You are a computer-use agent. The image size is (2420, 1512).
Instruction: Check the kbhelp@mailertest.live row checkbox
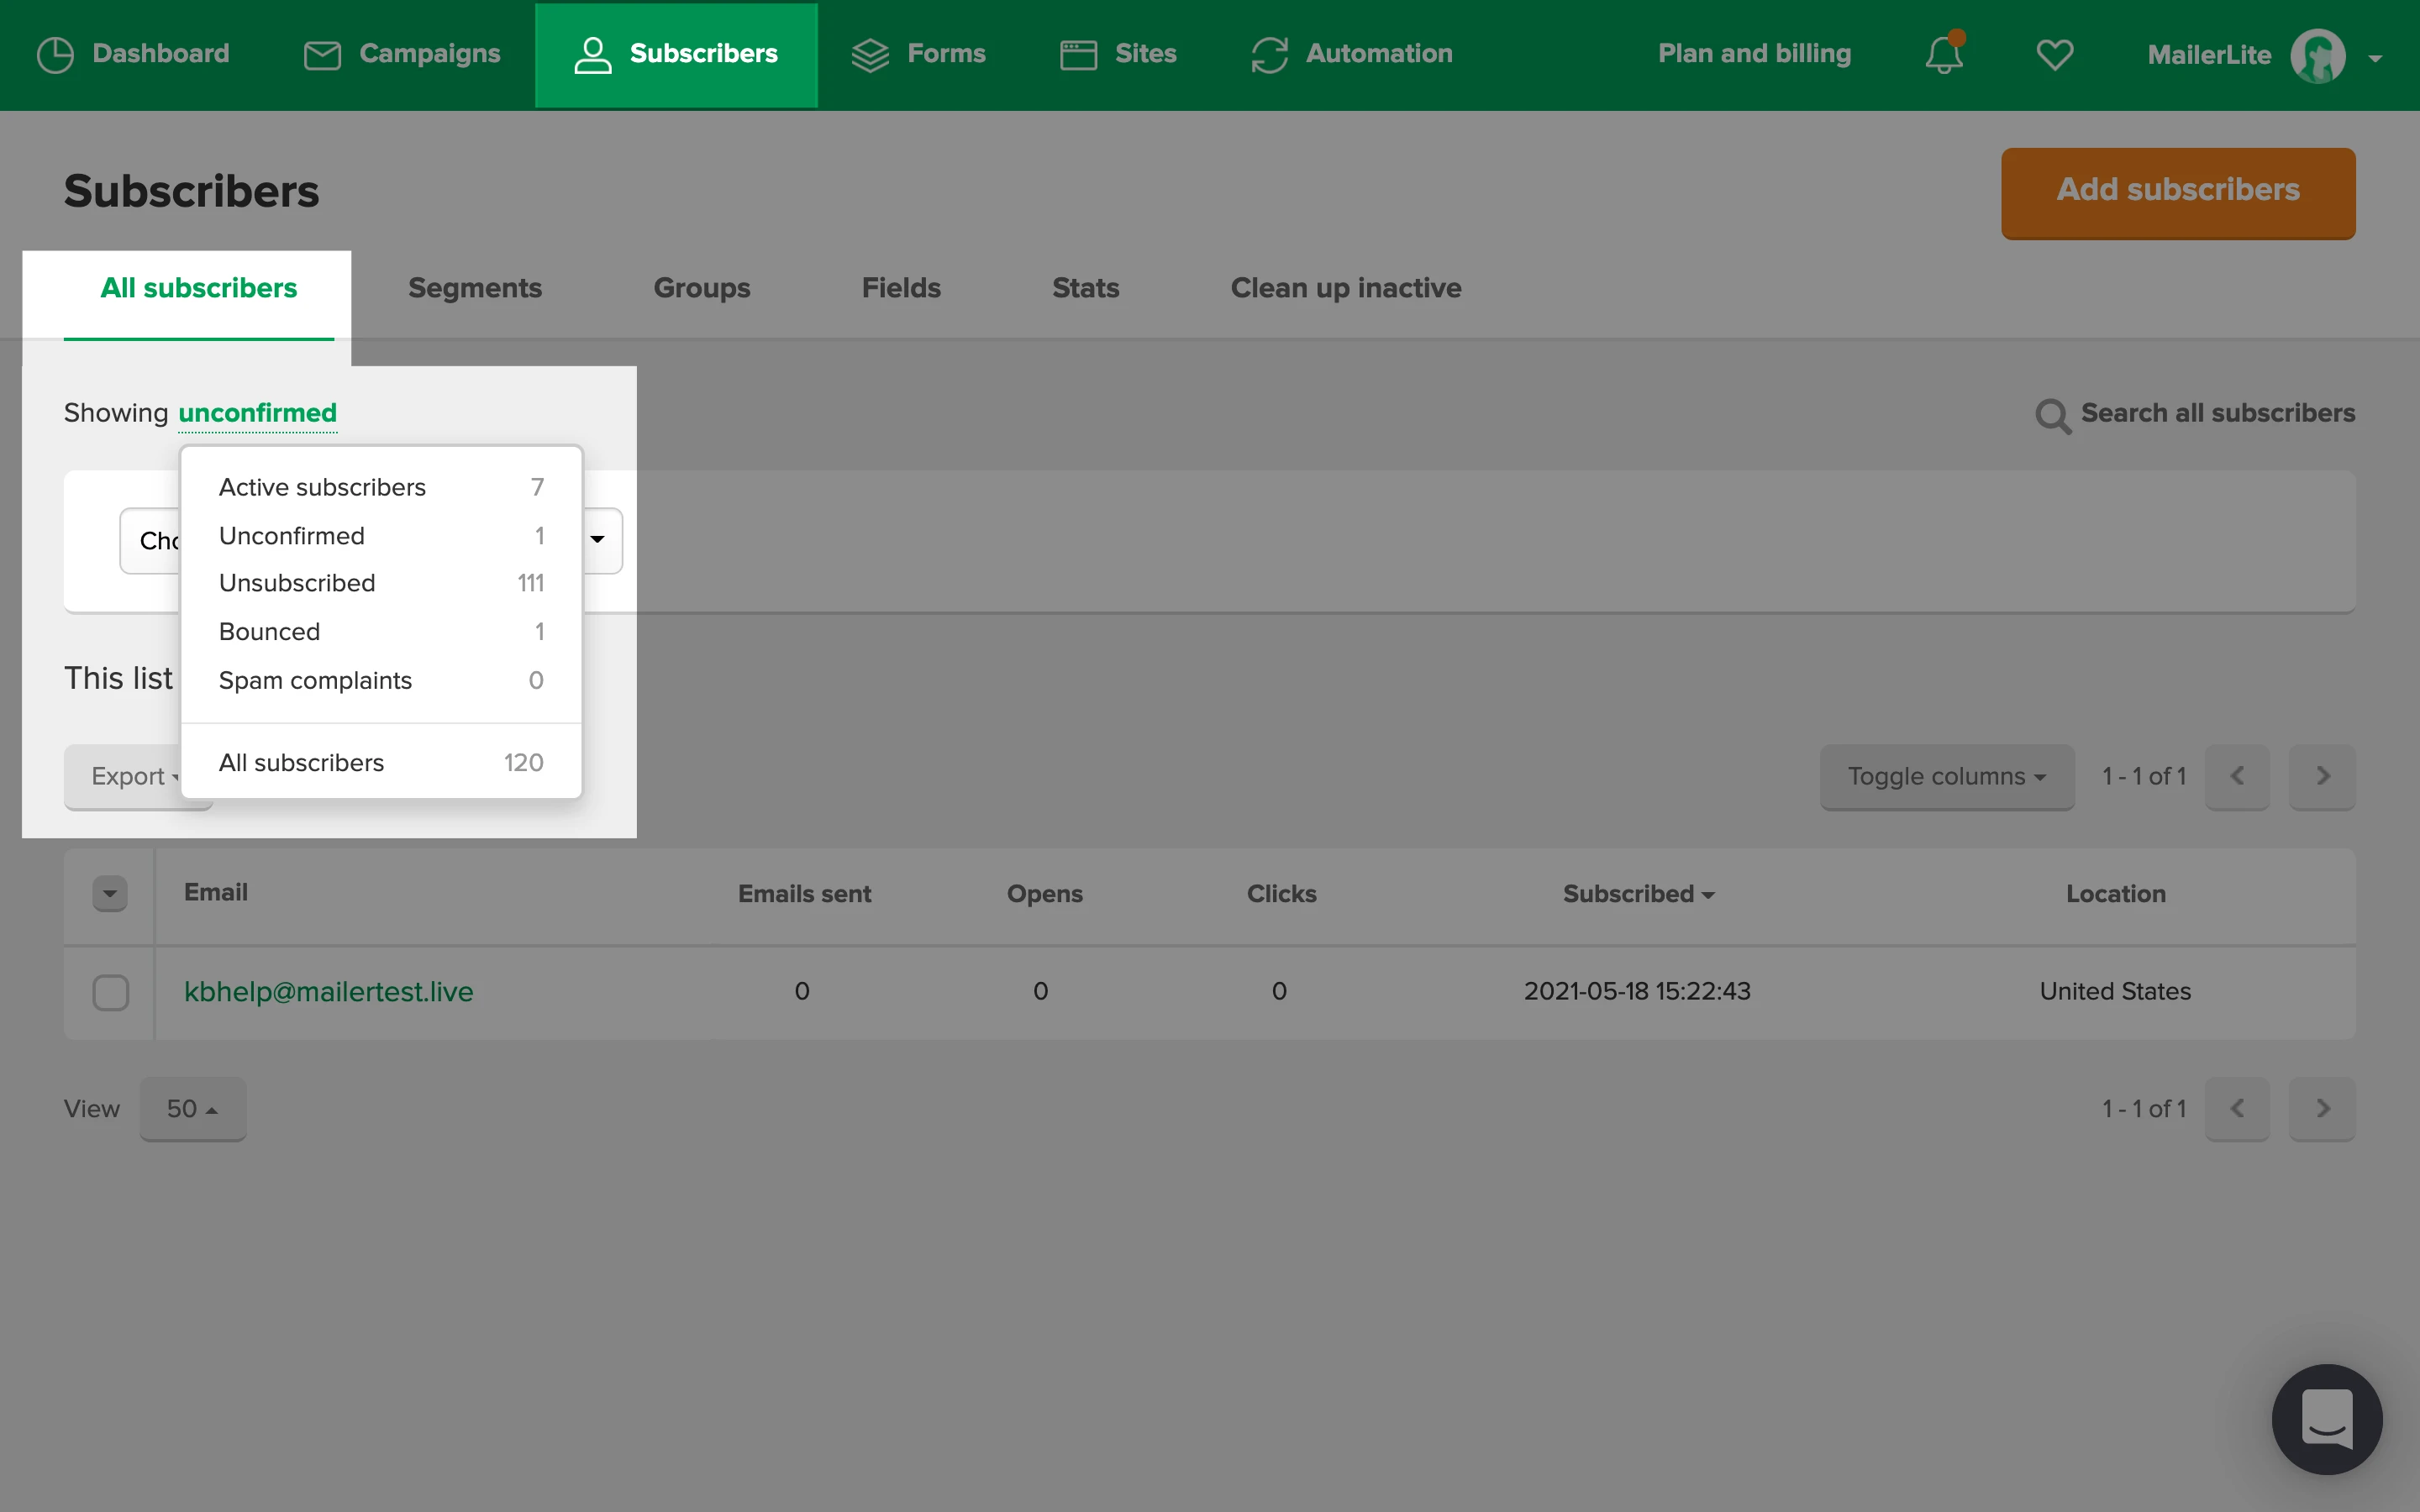pos(110,992)
